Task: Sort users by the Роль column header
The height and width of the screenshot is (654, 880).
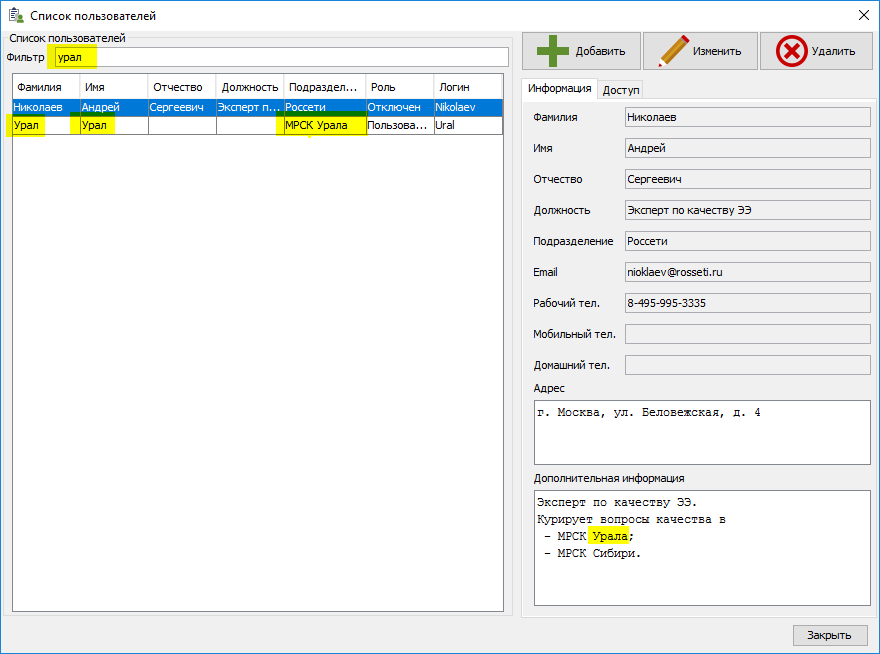Action: pyautogui.click(x=400, y=88)
